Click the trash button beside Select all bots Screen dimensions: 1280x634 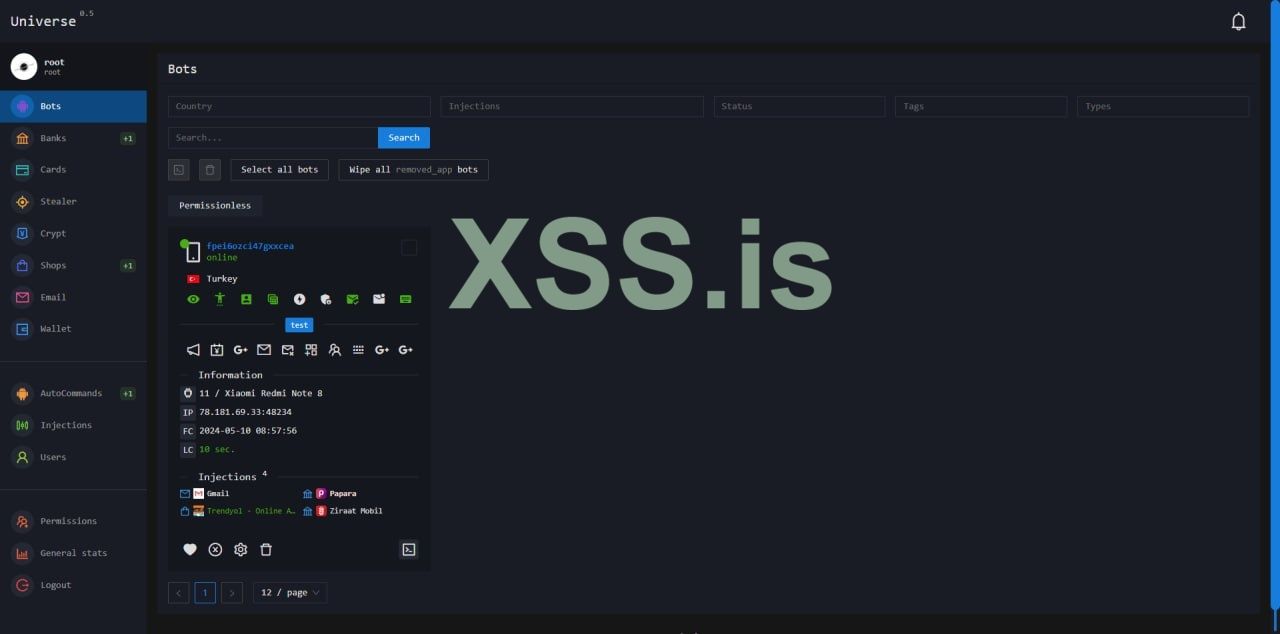(209, 170)
